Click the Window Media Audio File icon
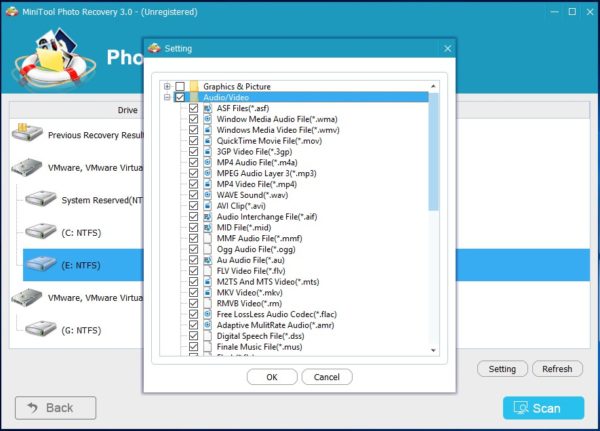The image size is (600, 431). [207, 119]
